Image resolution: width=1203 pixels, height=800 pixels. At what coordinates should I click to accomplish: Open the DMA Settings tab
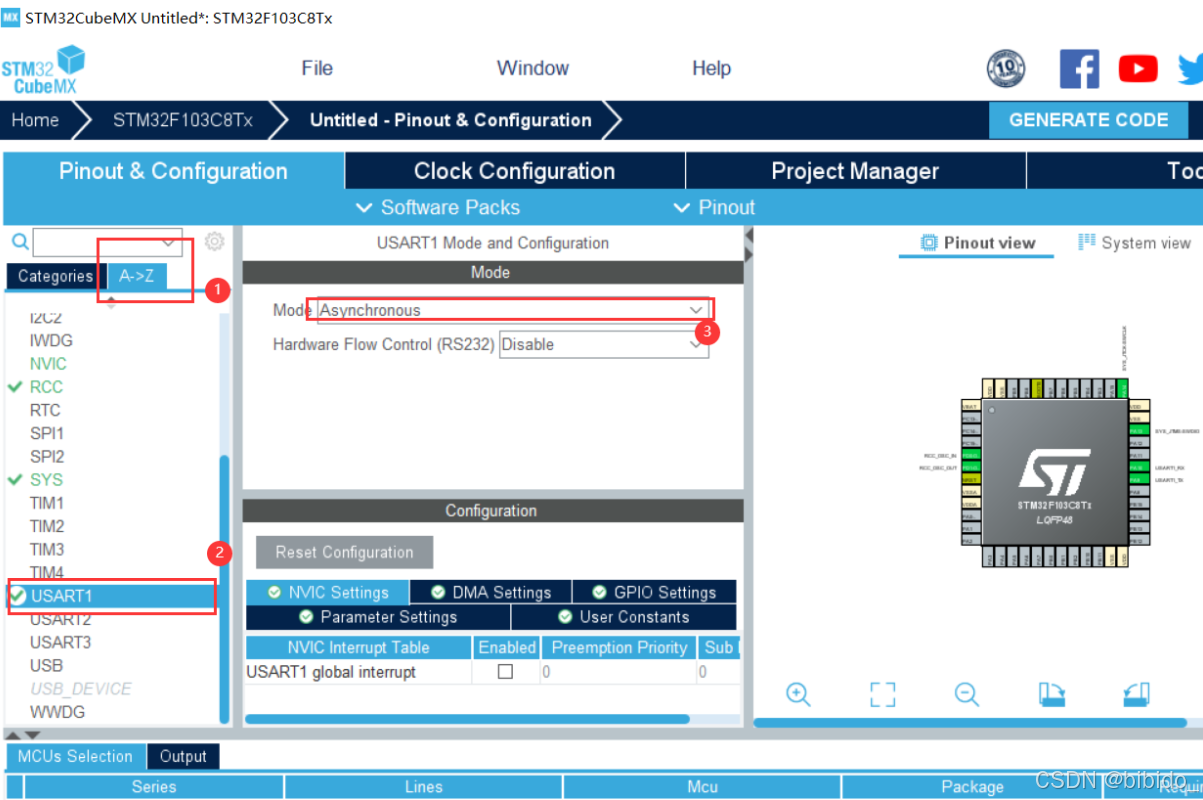click(491, 592)
